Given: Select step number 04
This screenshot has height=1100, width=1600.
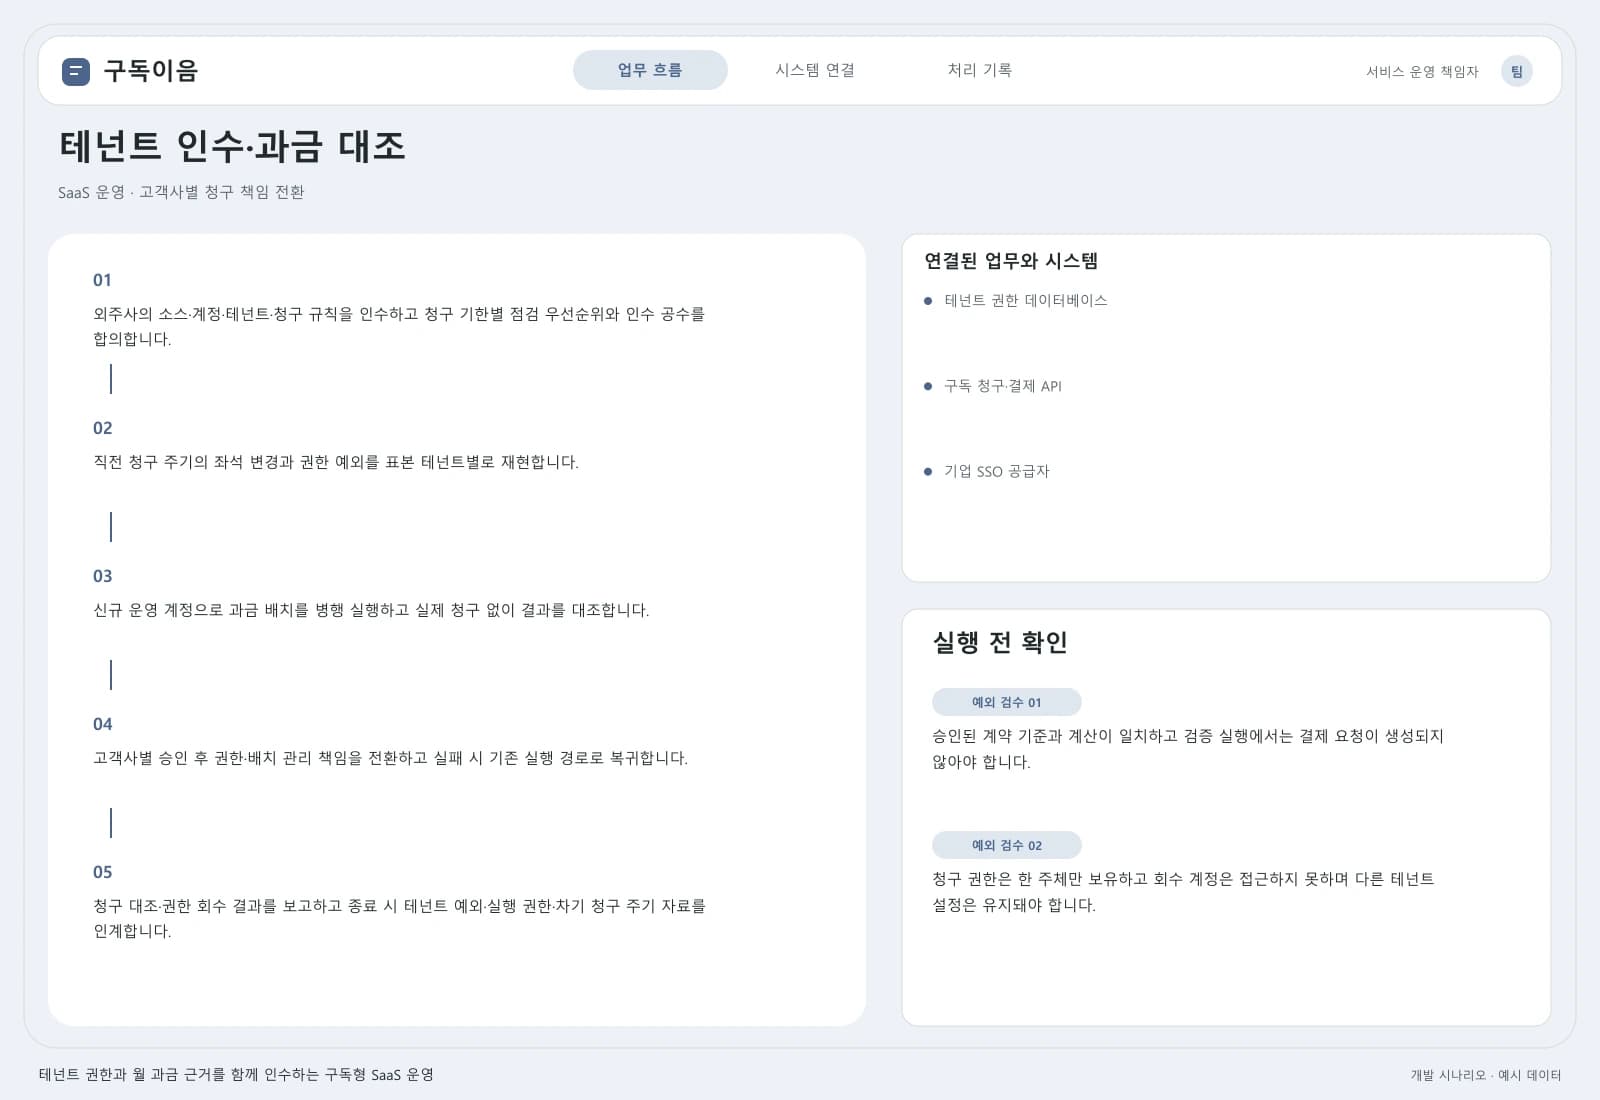Looking at the screenshot, I should 102,724.
